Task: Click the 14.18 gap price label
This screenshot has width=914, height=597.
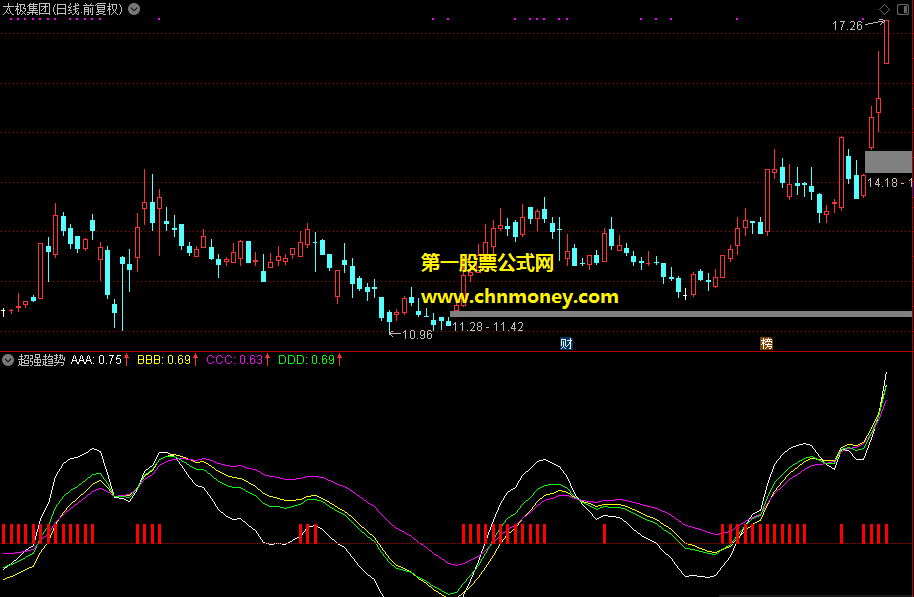Action: pos(890,182)
